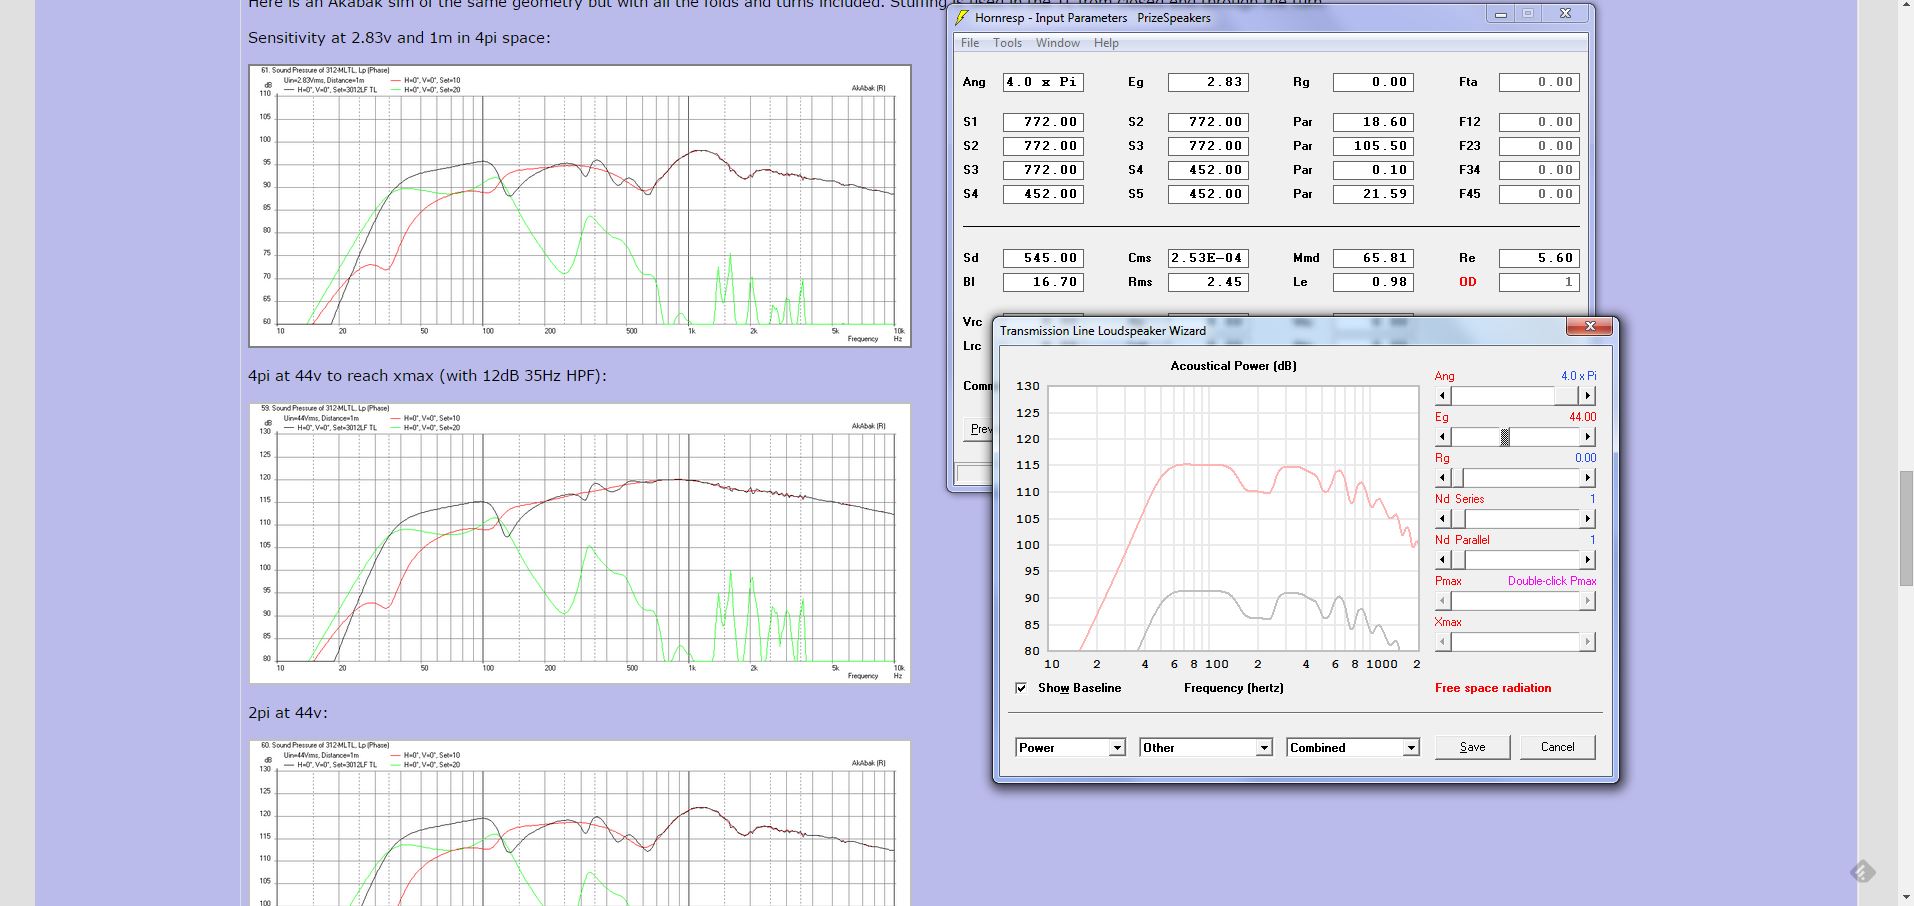Click the floating icon at page bottom-right corner
Viewport: 1914px width, 906px height.
1862,872
